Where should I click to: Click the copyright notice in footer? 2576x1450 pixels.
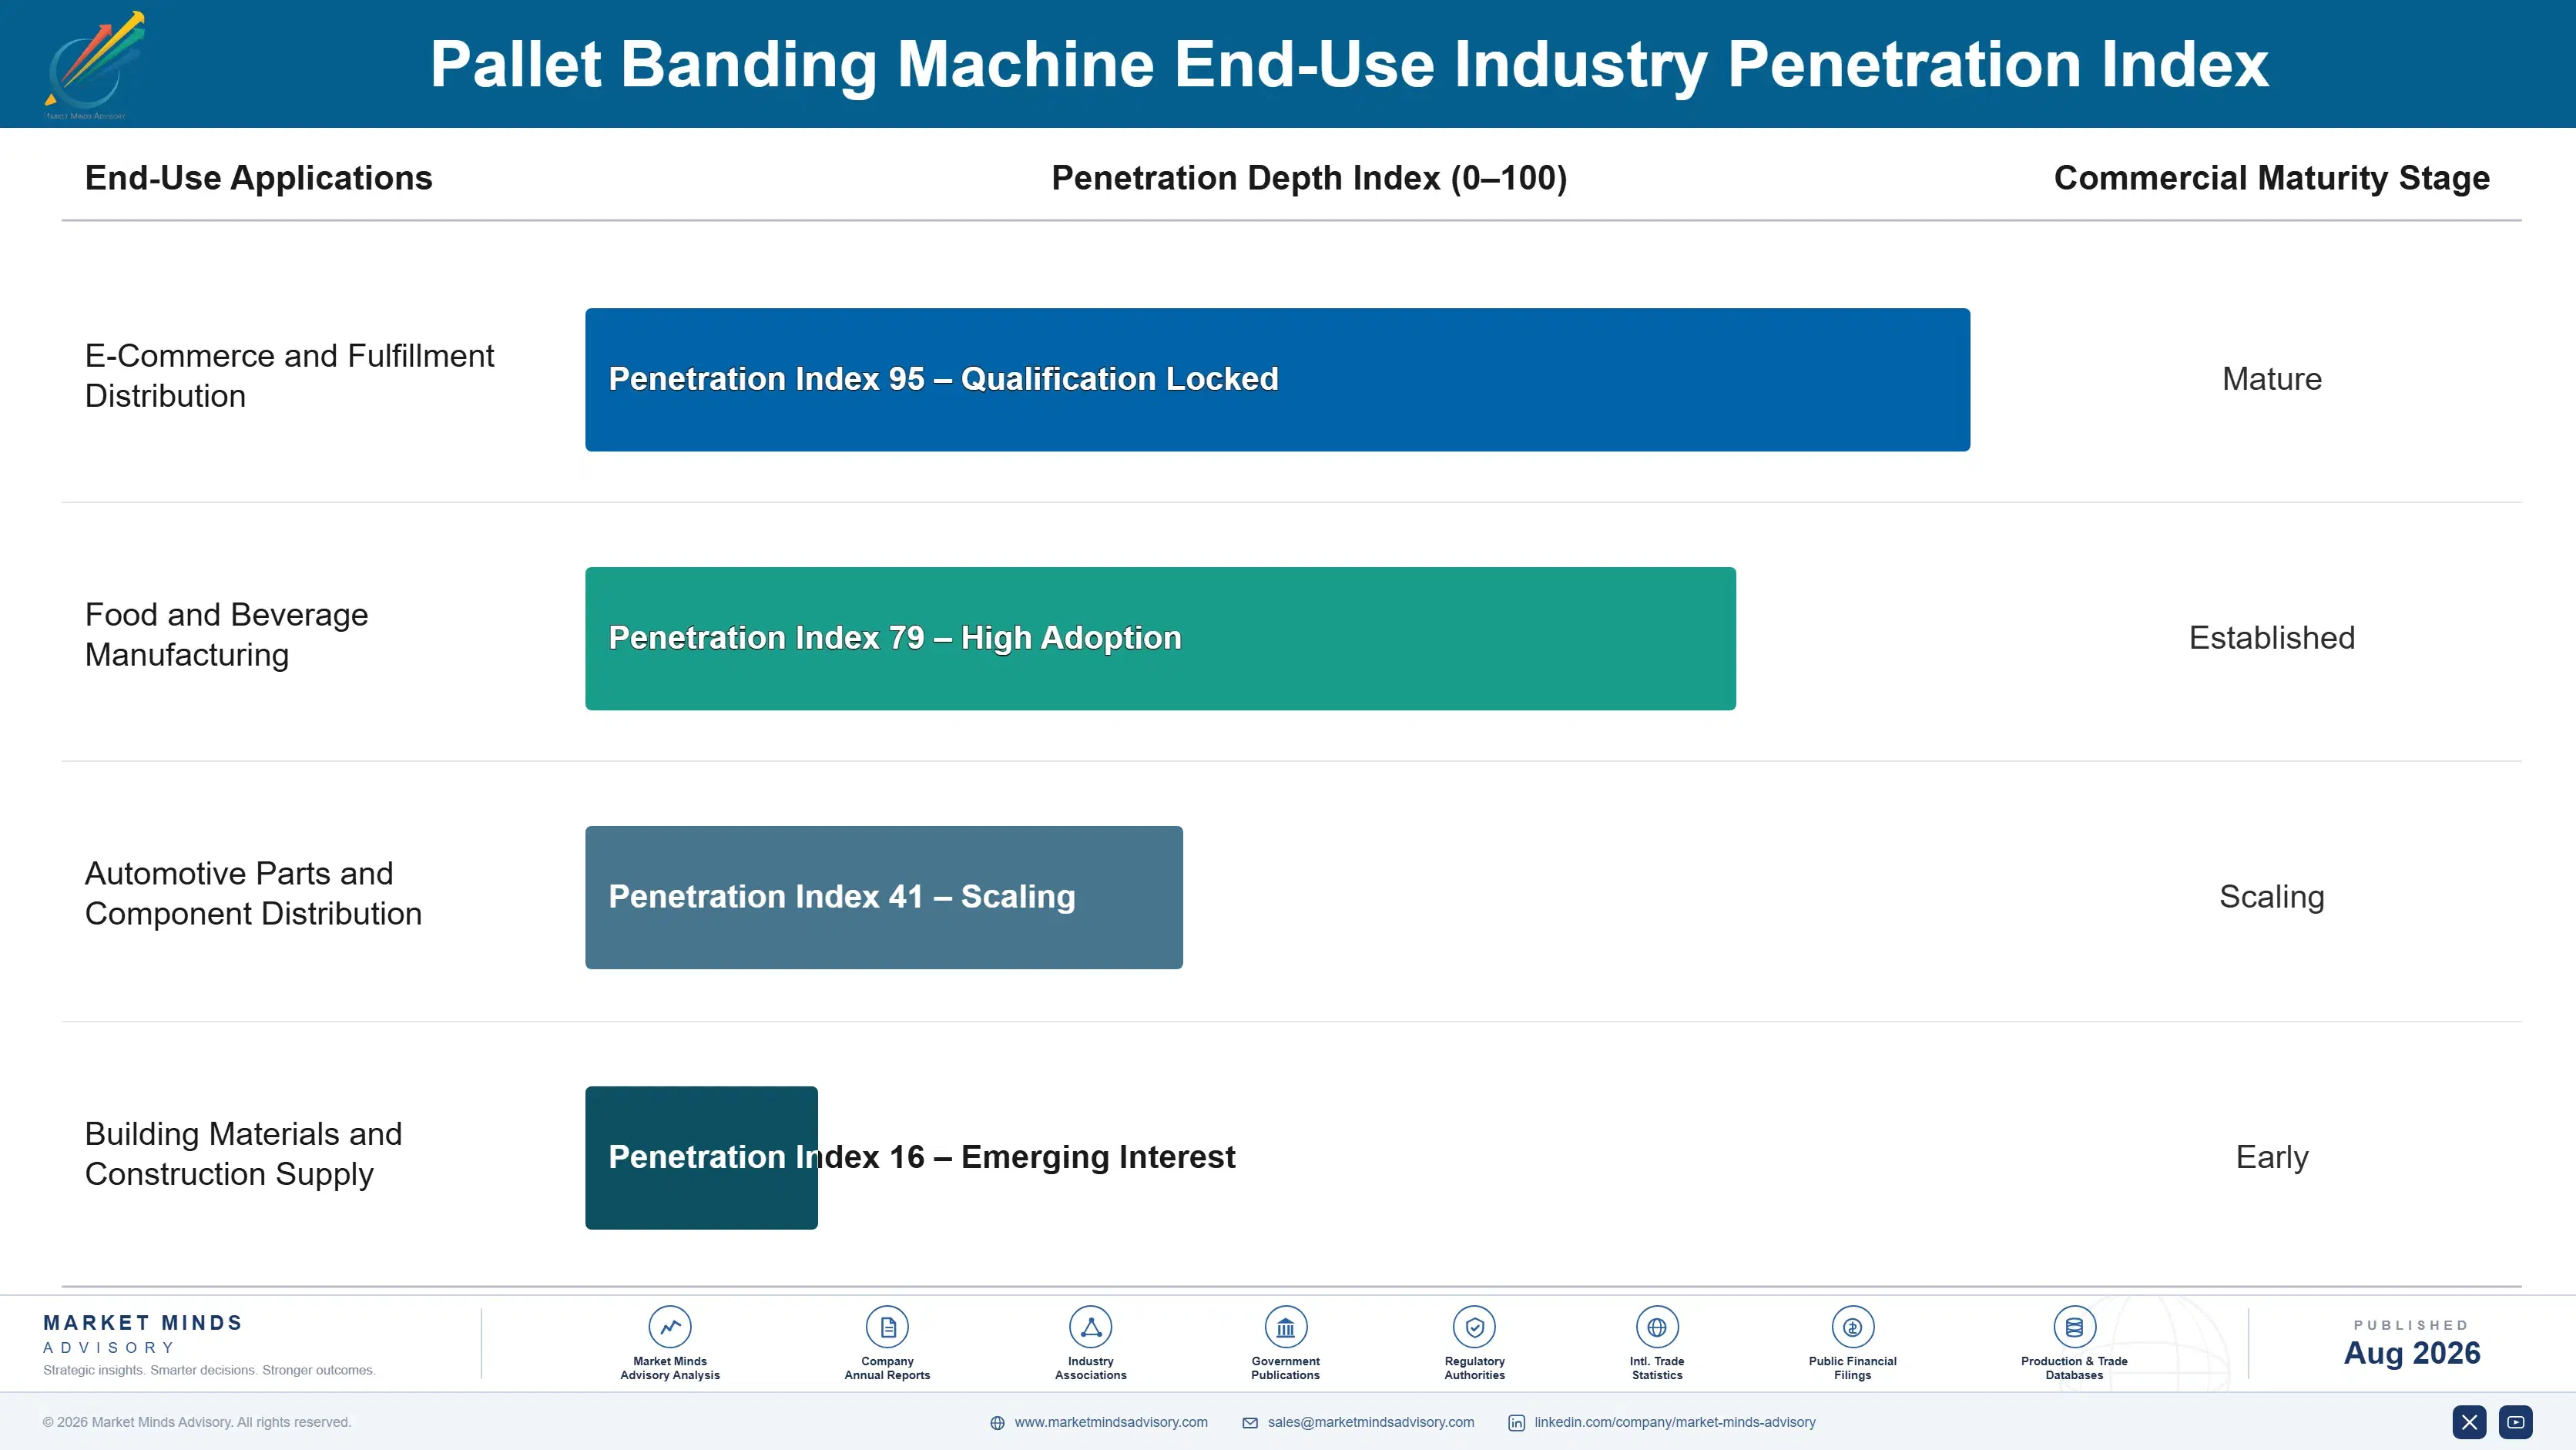click(197, 1422)
